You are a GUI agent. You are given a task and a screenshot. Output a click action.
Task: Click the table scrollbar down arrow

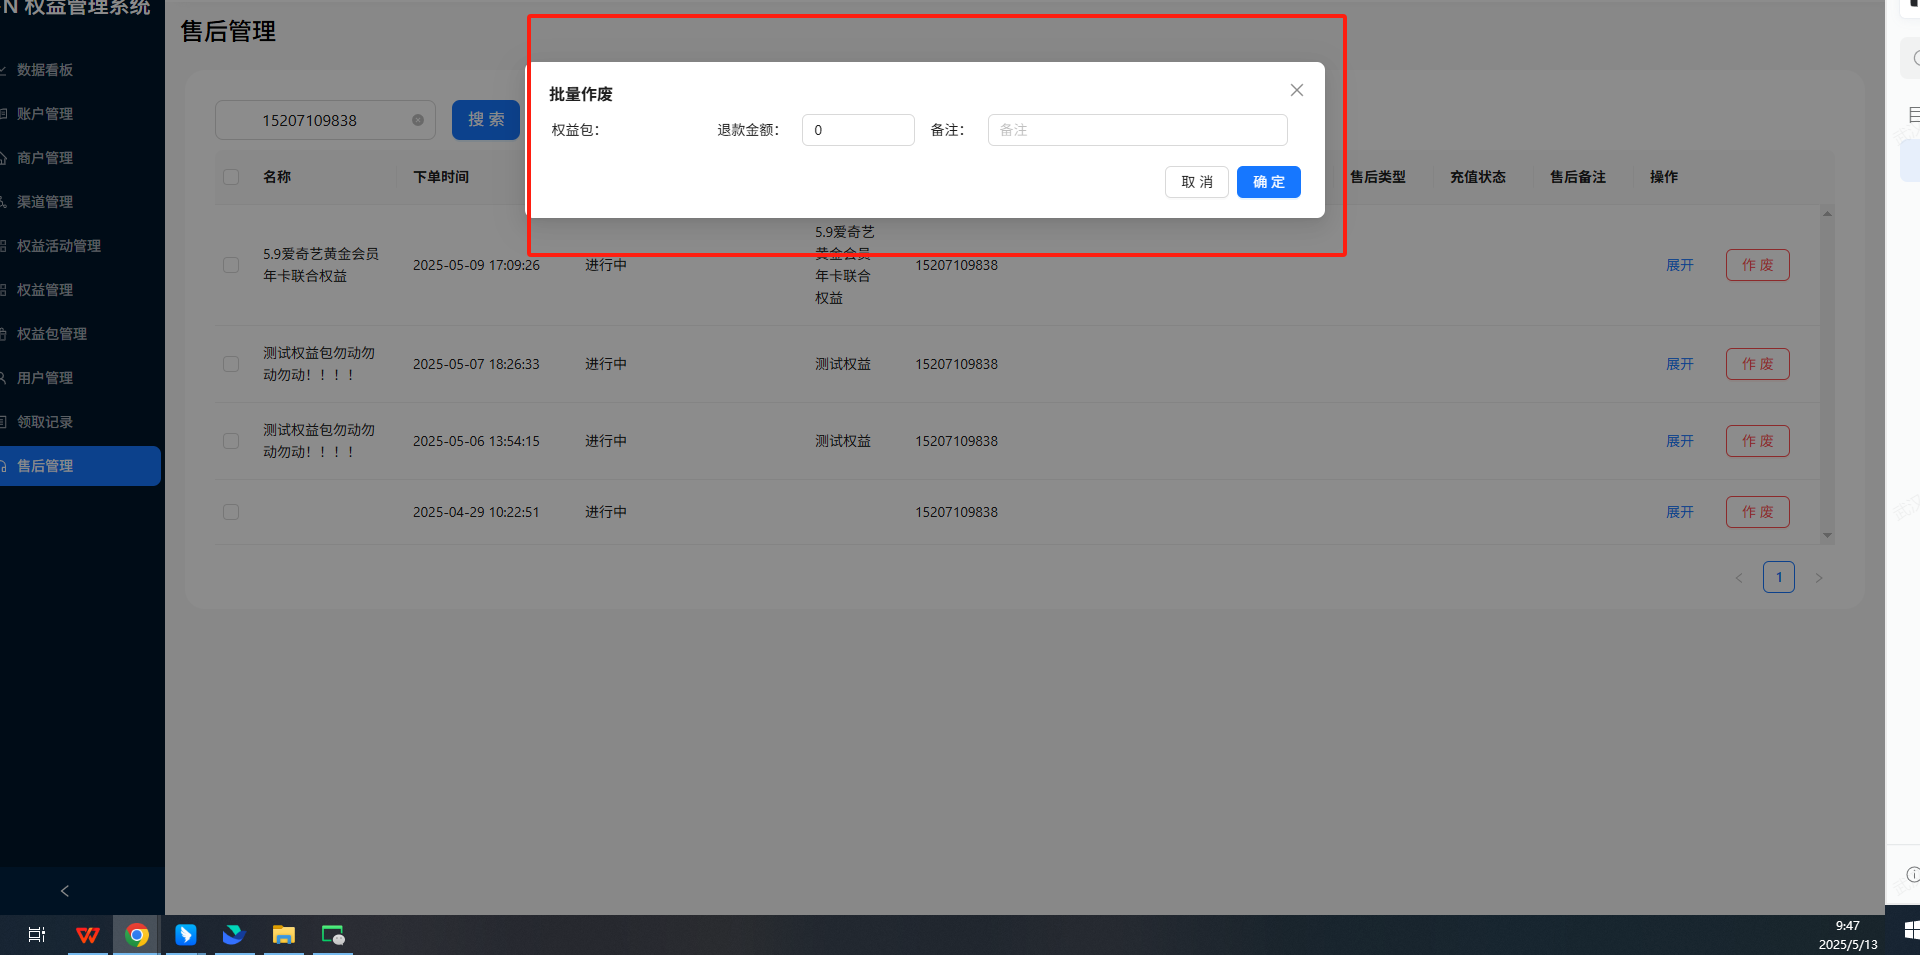click(1827, 536)
